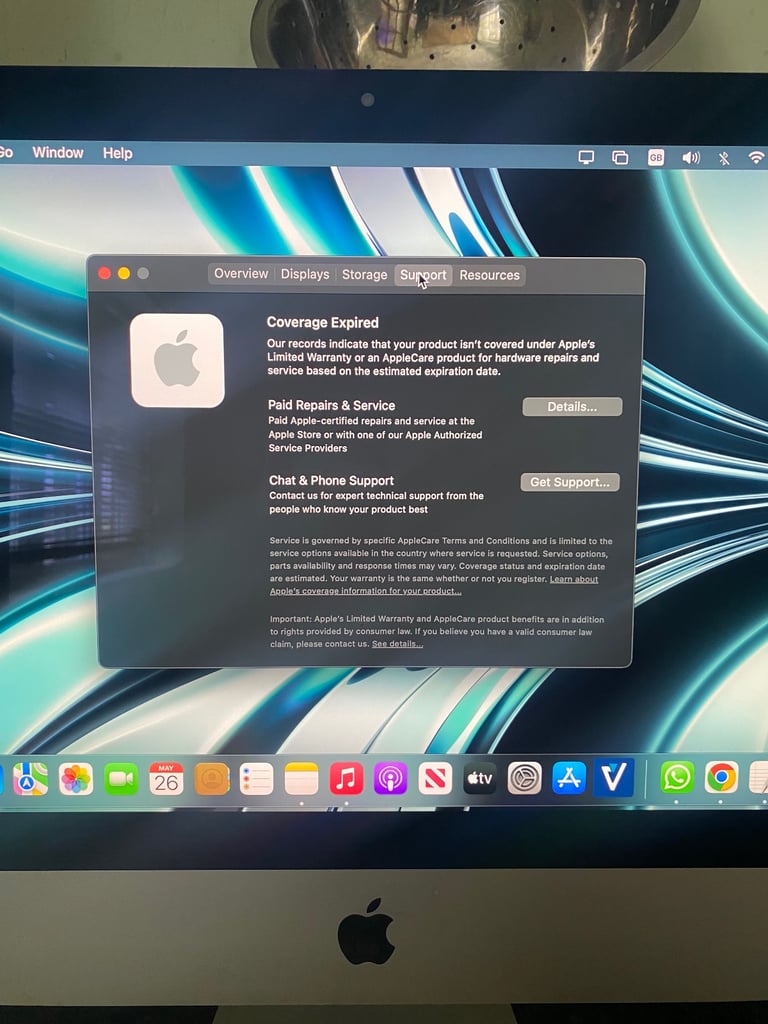Open the Photos app in dock
Screen dimensions: 768x1024
tap(76, 779)
